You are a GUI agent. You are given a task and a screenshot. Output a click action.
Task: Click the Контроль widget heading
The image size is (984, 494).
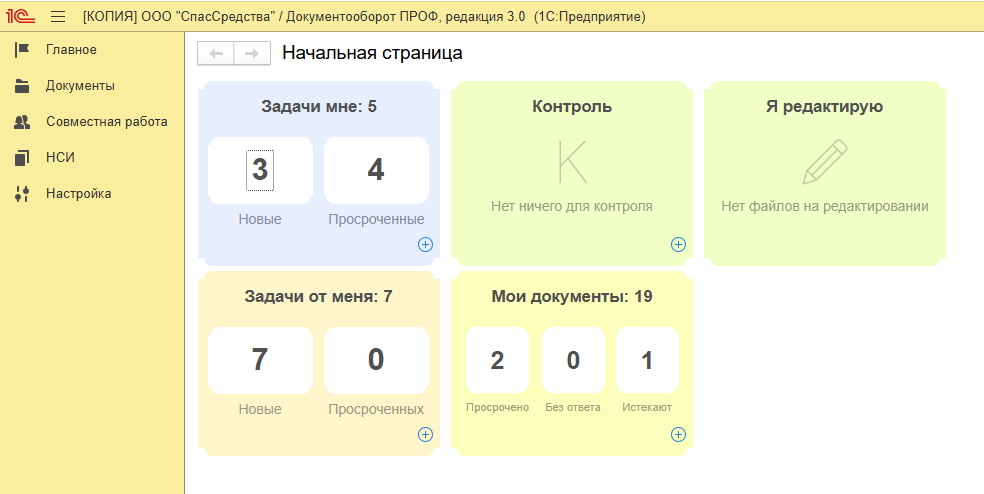pos(572,107)
